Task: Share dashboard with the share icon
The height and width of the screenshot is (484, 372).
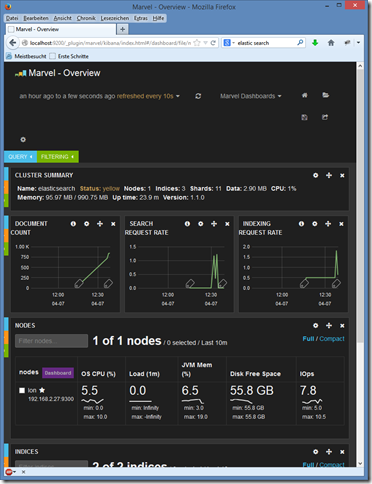Action: pos(325,117)
